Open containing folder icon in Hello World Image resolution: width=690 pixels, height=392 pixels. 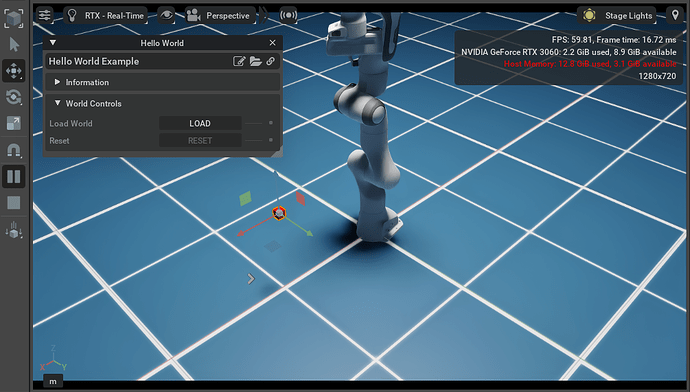[256, 61]
